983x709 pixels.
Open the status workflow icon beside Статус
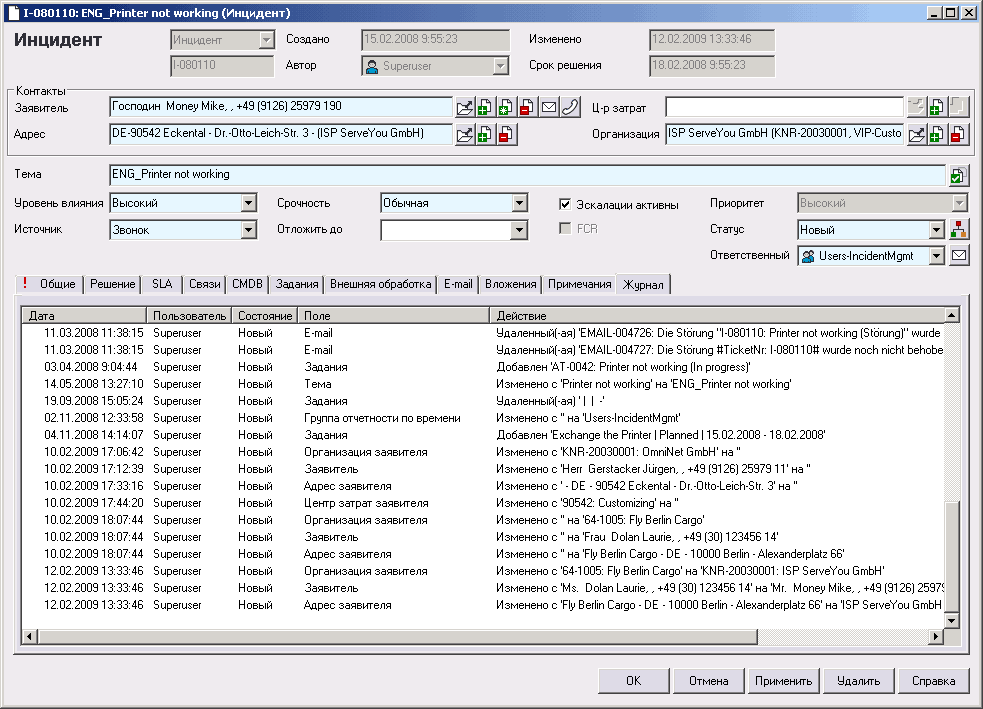click(x=959, y=229)
